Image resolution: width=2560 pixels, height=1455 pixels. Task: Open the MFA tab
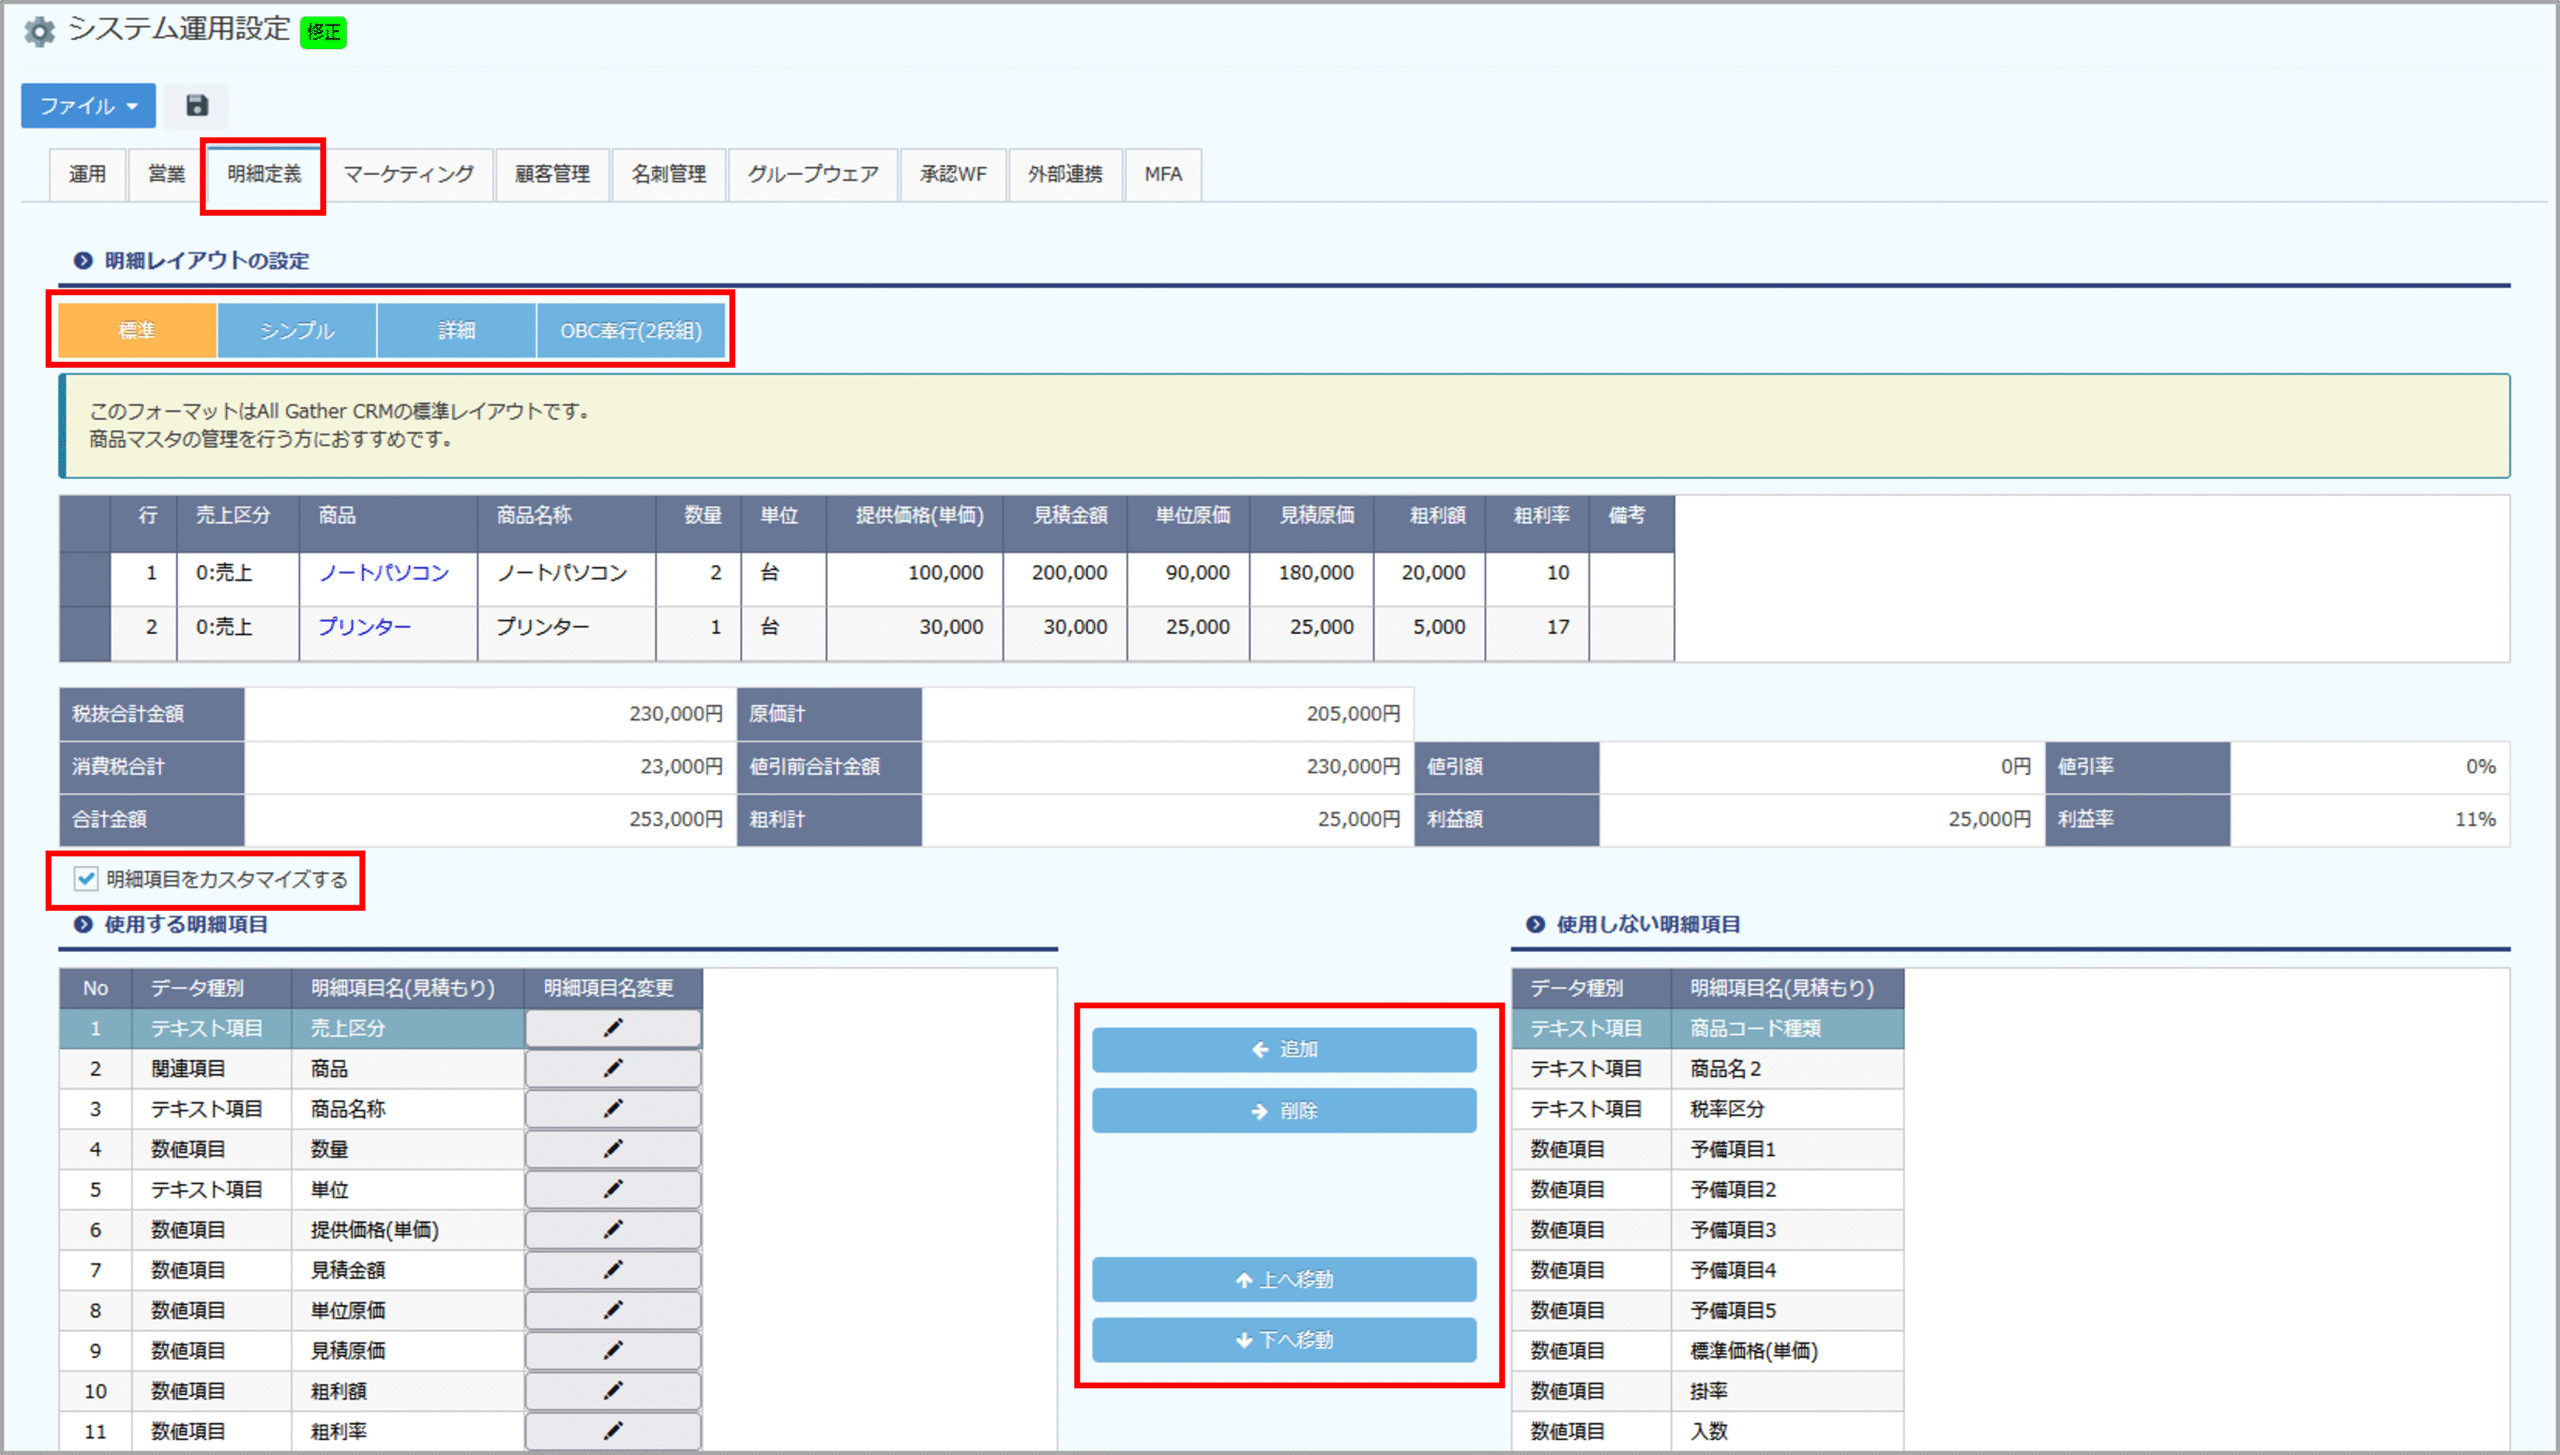tap(1163, 174)
